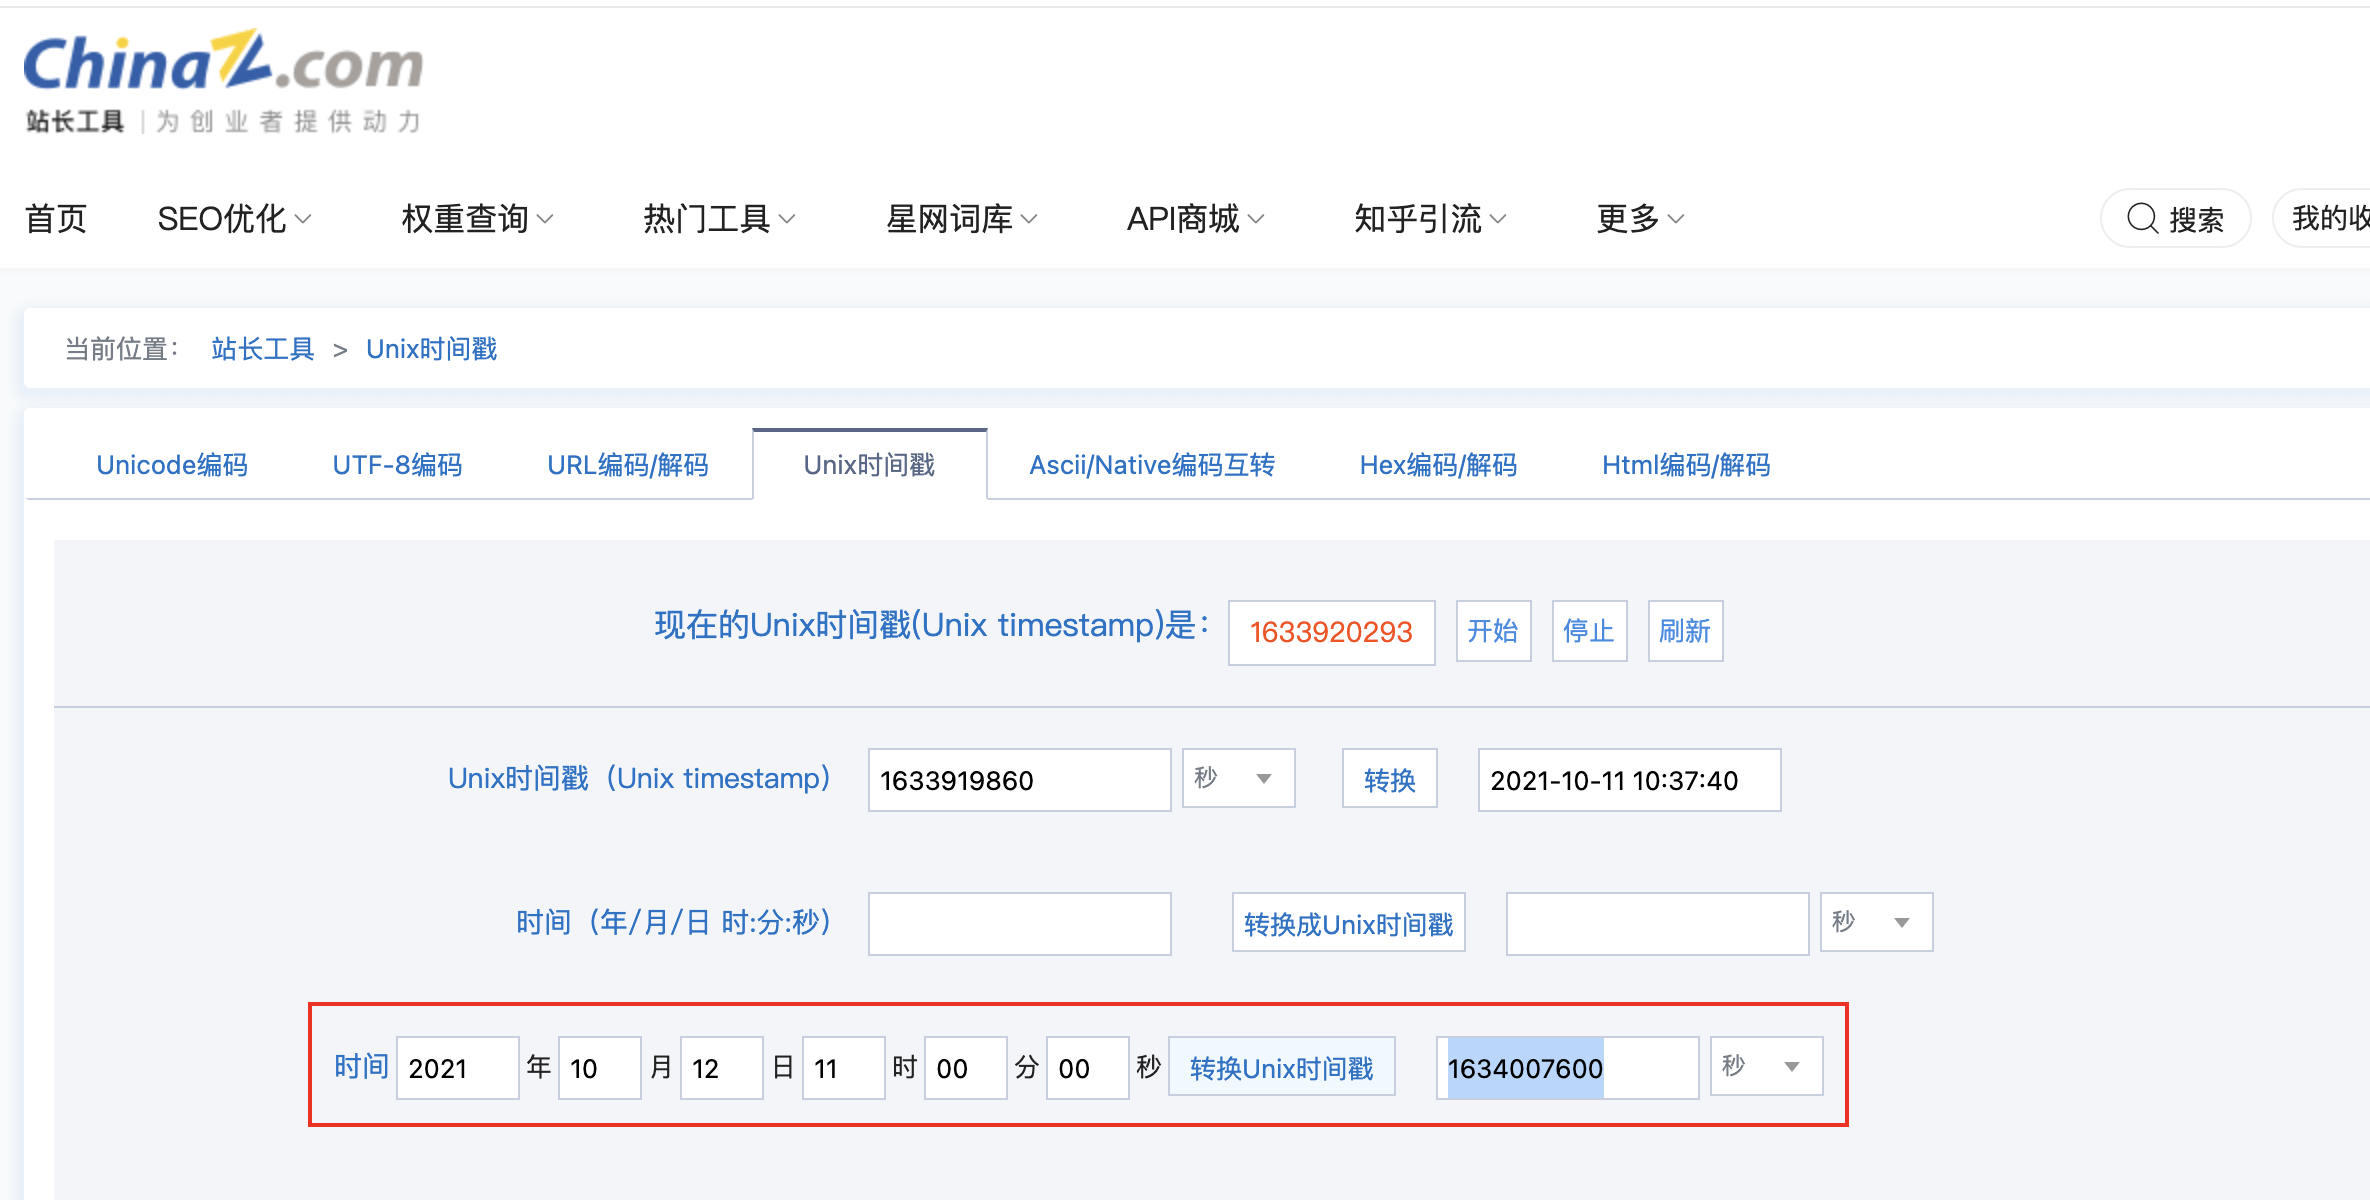Click the 站长工具 breadcrumb link
Viewport: 2370px width, 1200px height.
click(x=263, y=349)
